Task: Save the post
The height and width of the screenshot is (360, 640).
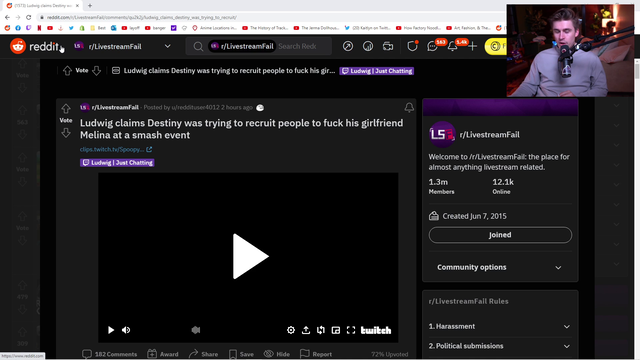Action: tap(241, 354)
